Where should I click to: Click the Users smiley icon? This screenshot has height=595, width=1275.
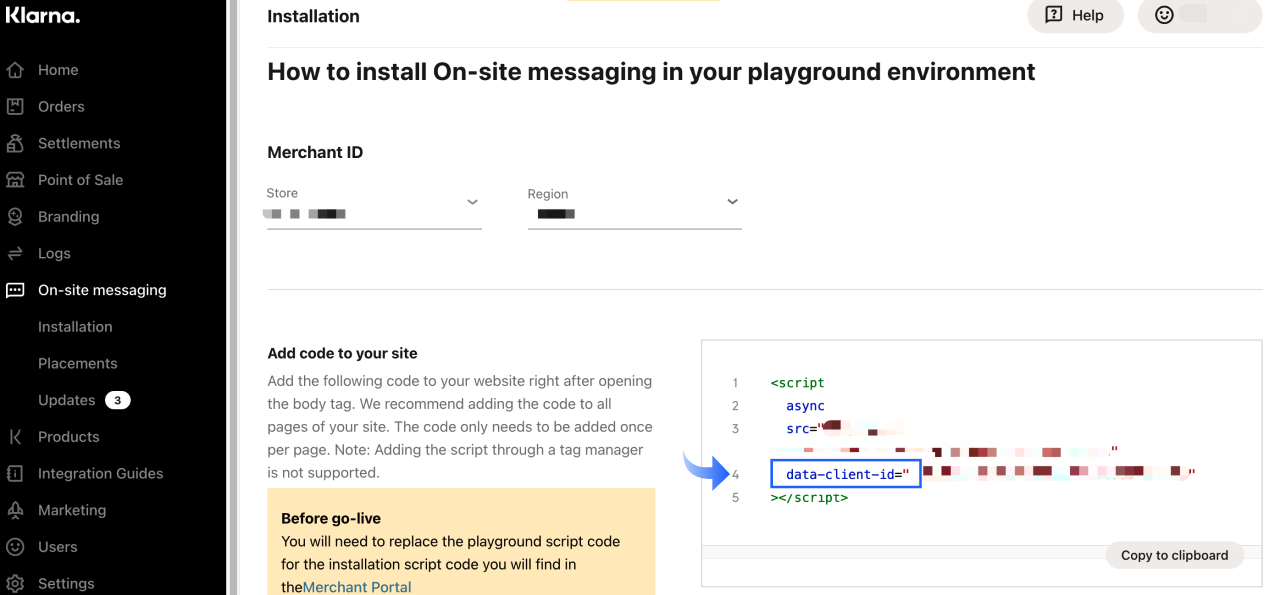tap(15, 547)
